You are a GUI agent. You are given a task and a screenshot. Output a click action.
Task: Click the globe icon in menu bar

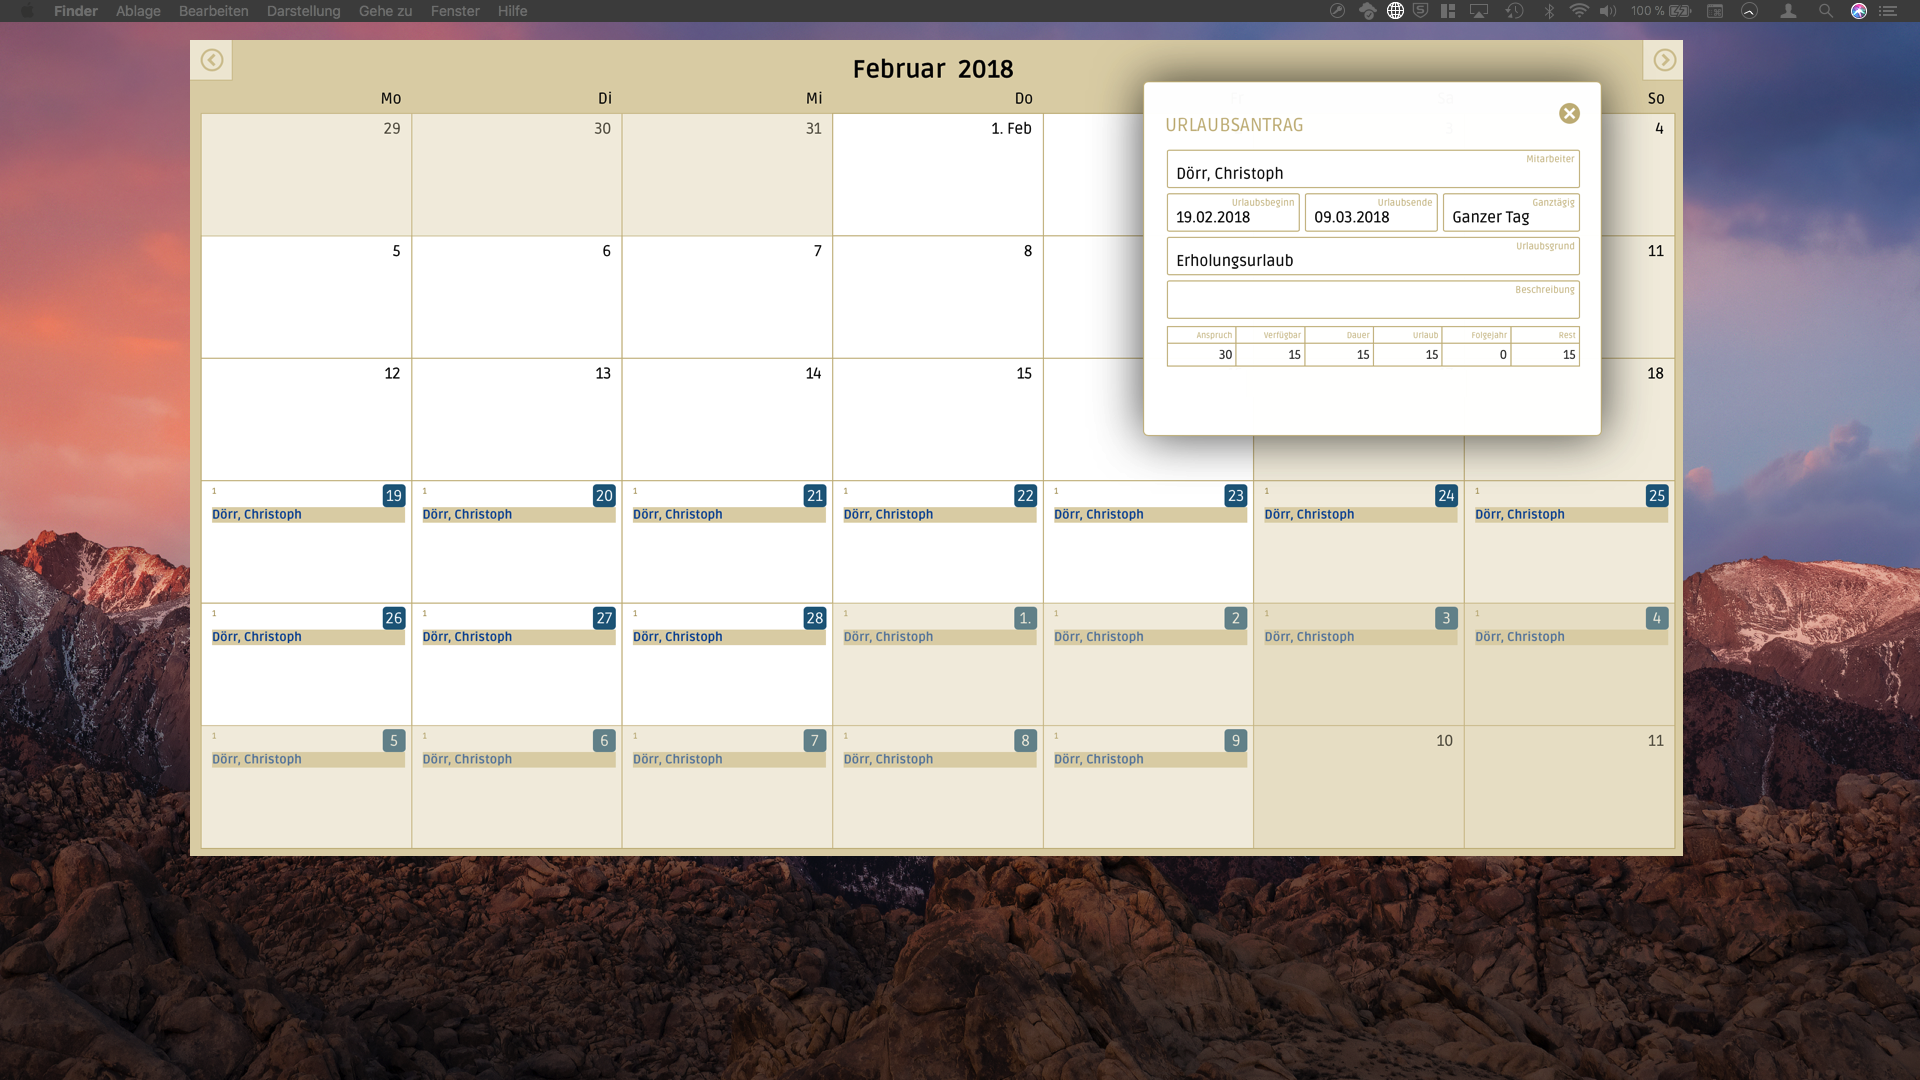[1395, 11]
